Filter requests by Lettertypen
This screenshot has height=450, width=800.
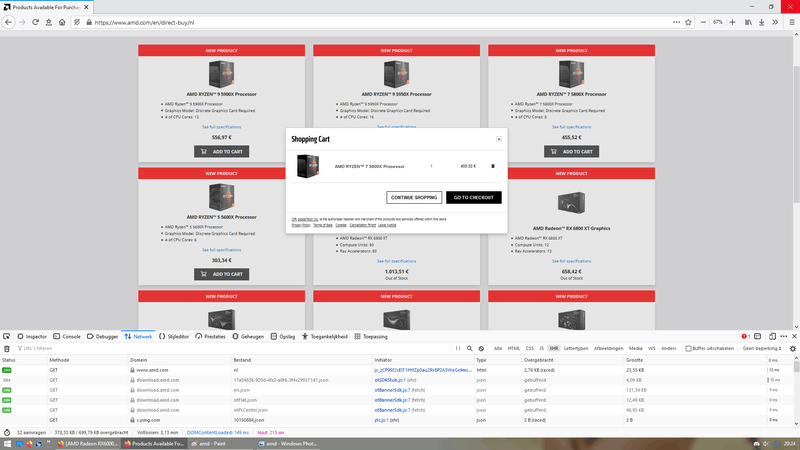[576, 348]
